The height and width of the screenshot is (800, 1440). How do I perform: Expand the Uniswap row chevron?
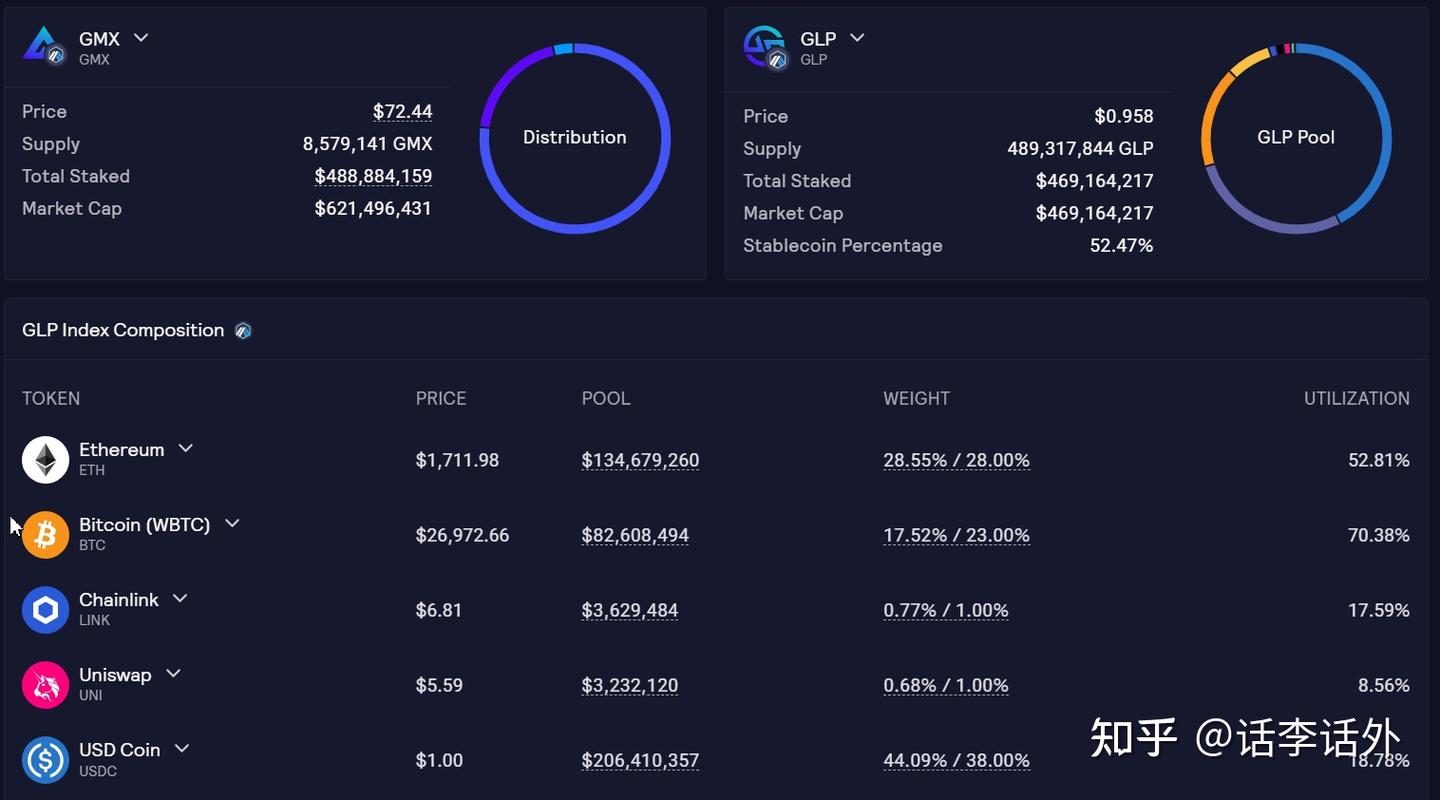point(173,673)
